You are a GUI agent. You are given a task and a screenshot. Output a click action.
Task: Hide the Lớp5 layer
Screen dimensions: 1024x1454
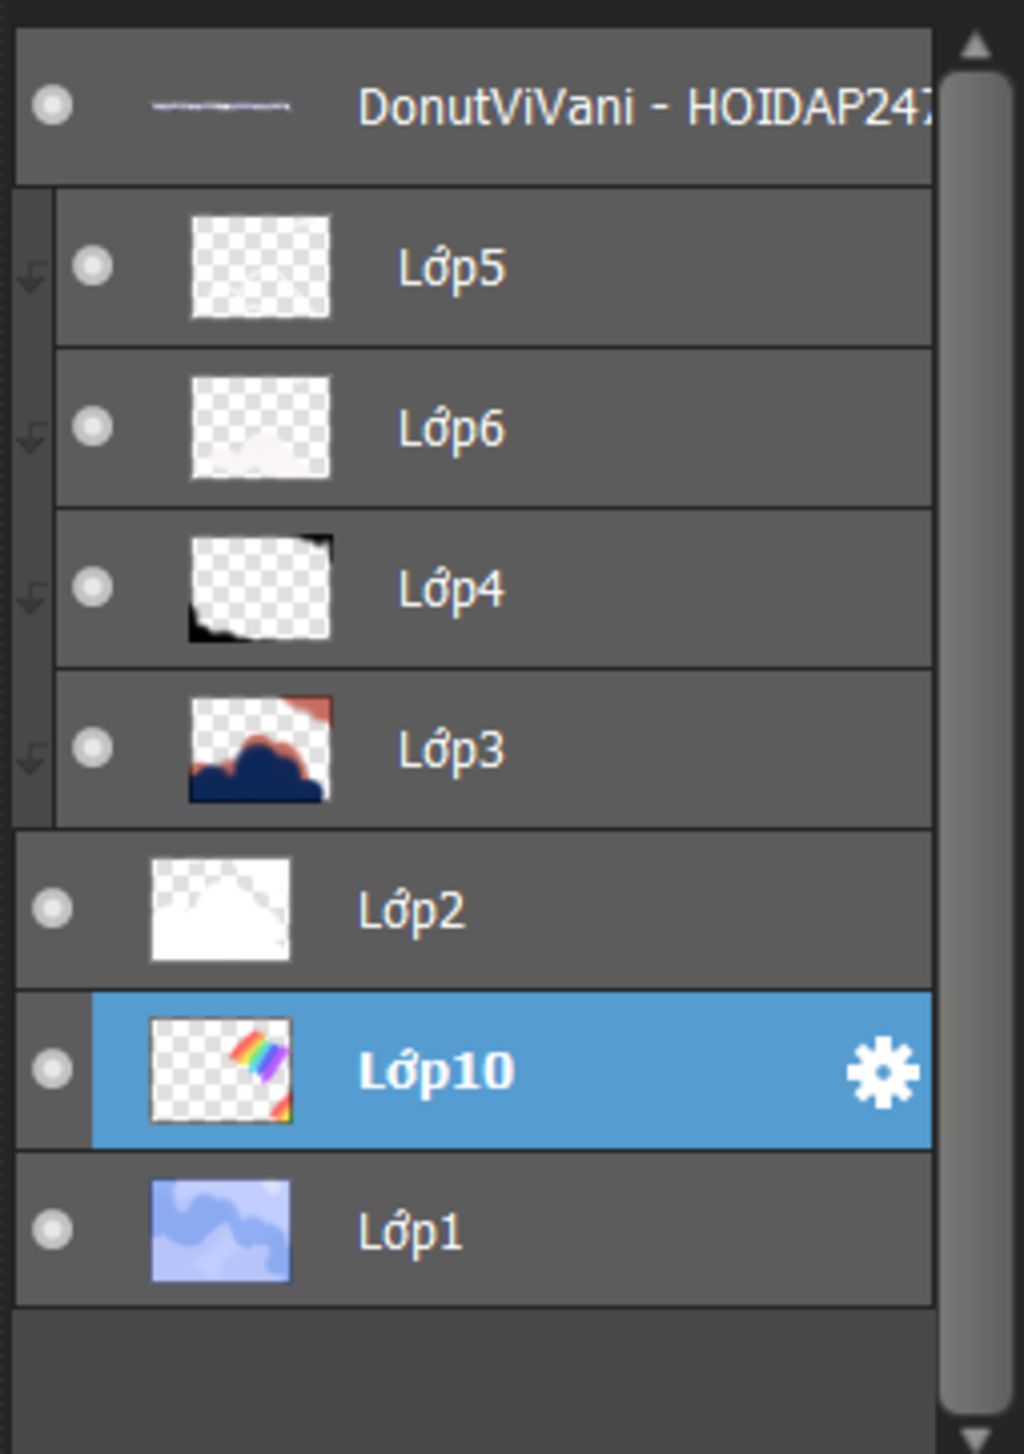point(92,266)
